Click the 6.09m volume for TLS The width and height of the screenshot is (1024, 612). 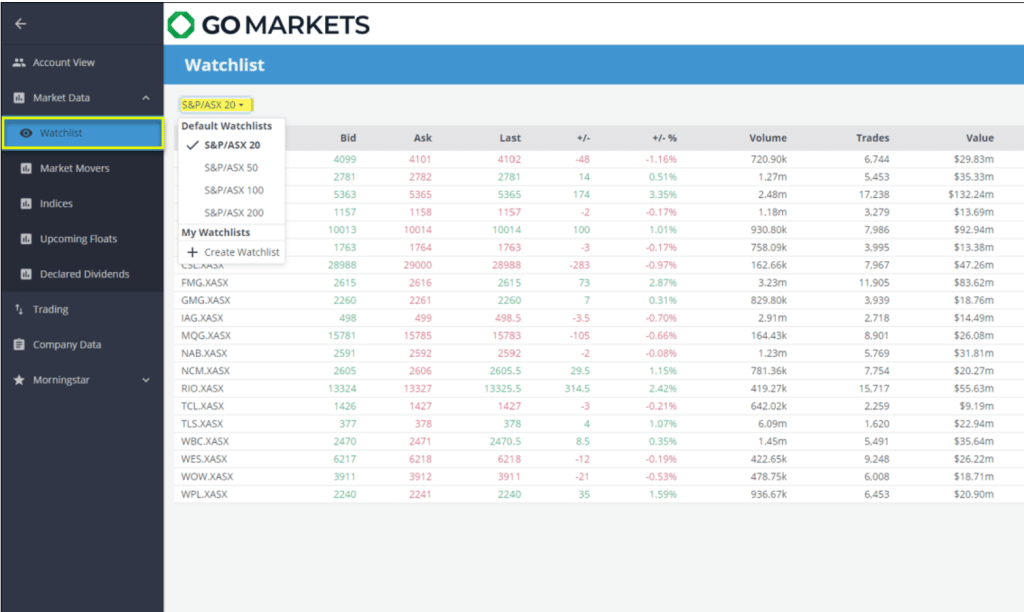pyautogui.click(x=772, y=424)
